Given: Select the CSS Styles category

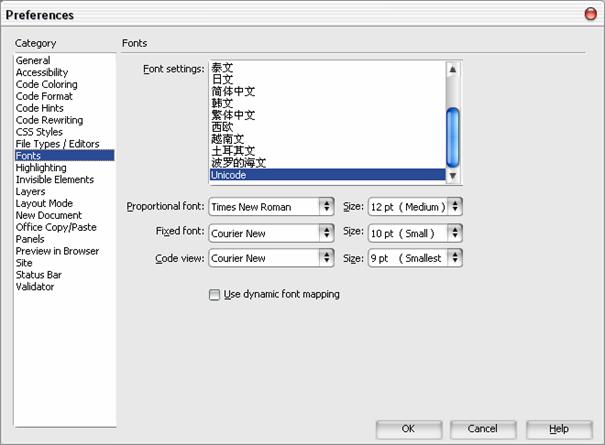Looking at the screenshot, I should coord(39,132).
